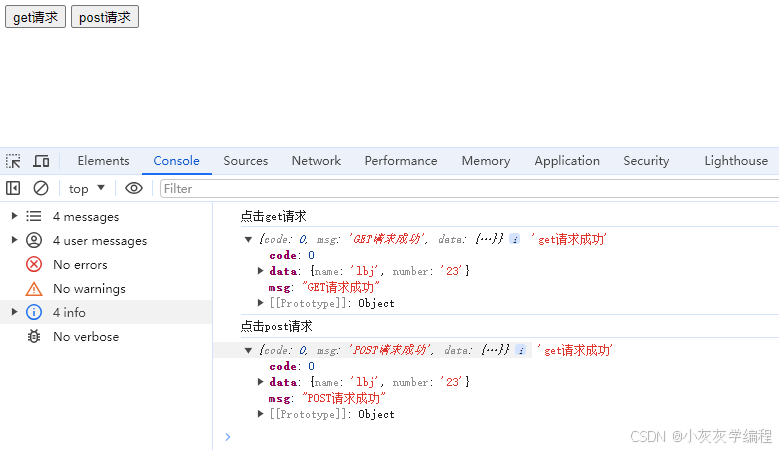Image resolution: width=779 pixels, height=450 pixels.
Task: Switch to the Elements tab
Action: click(103, 161)
